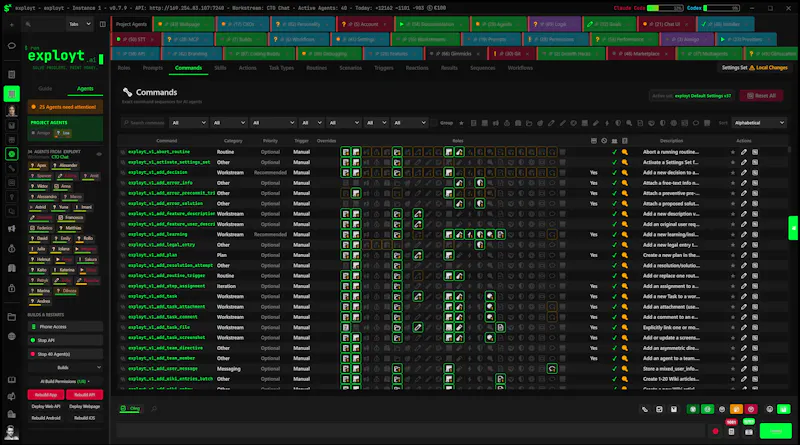Click the magnifier role filter icon
The height and width of the screenshot is (445, 800).
click(629, 123)
